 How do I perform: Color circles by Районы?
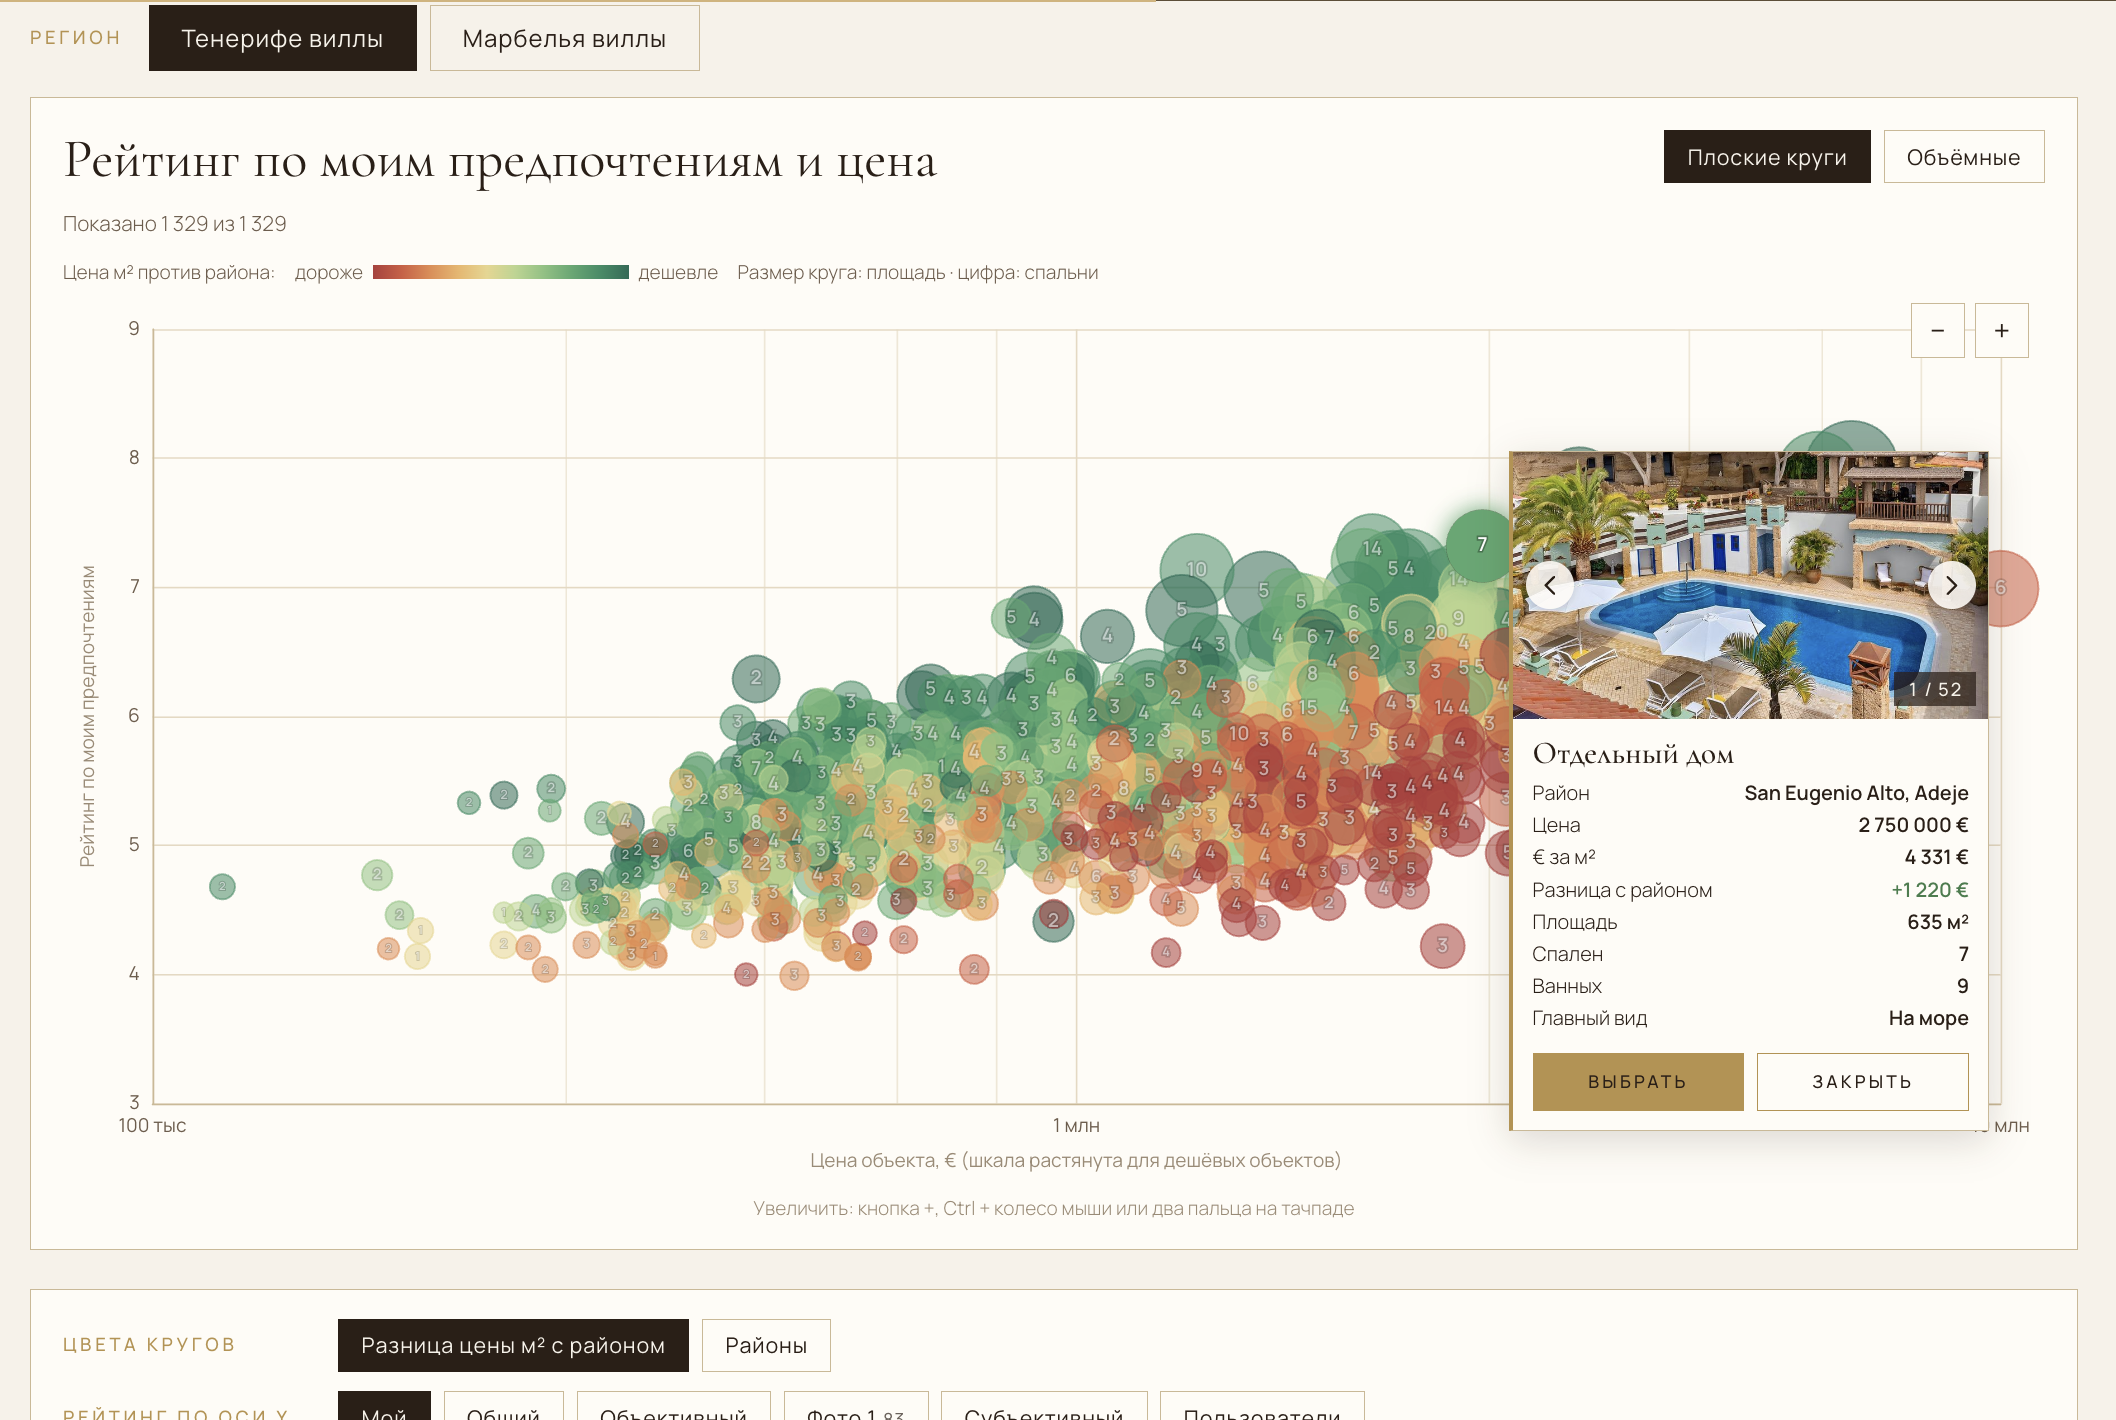(766, 1345)
